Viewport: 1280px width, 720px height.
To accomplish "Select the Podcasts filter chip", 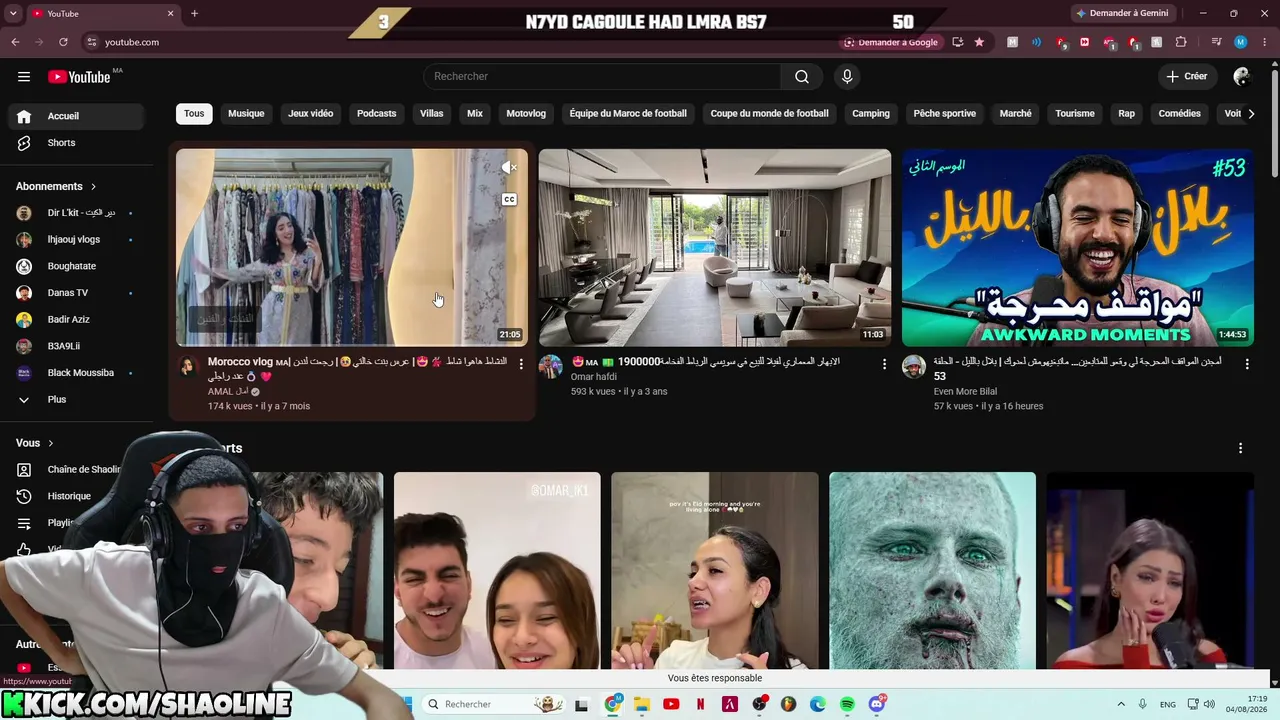I will pos(377,114).
